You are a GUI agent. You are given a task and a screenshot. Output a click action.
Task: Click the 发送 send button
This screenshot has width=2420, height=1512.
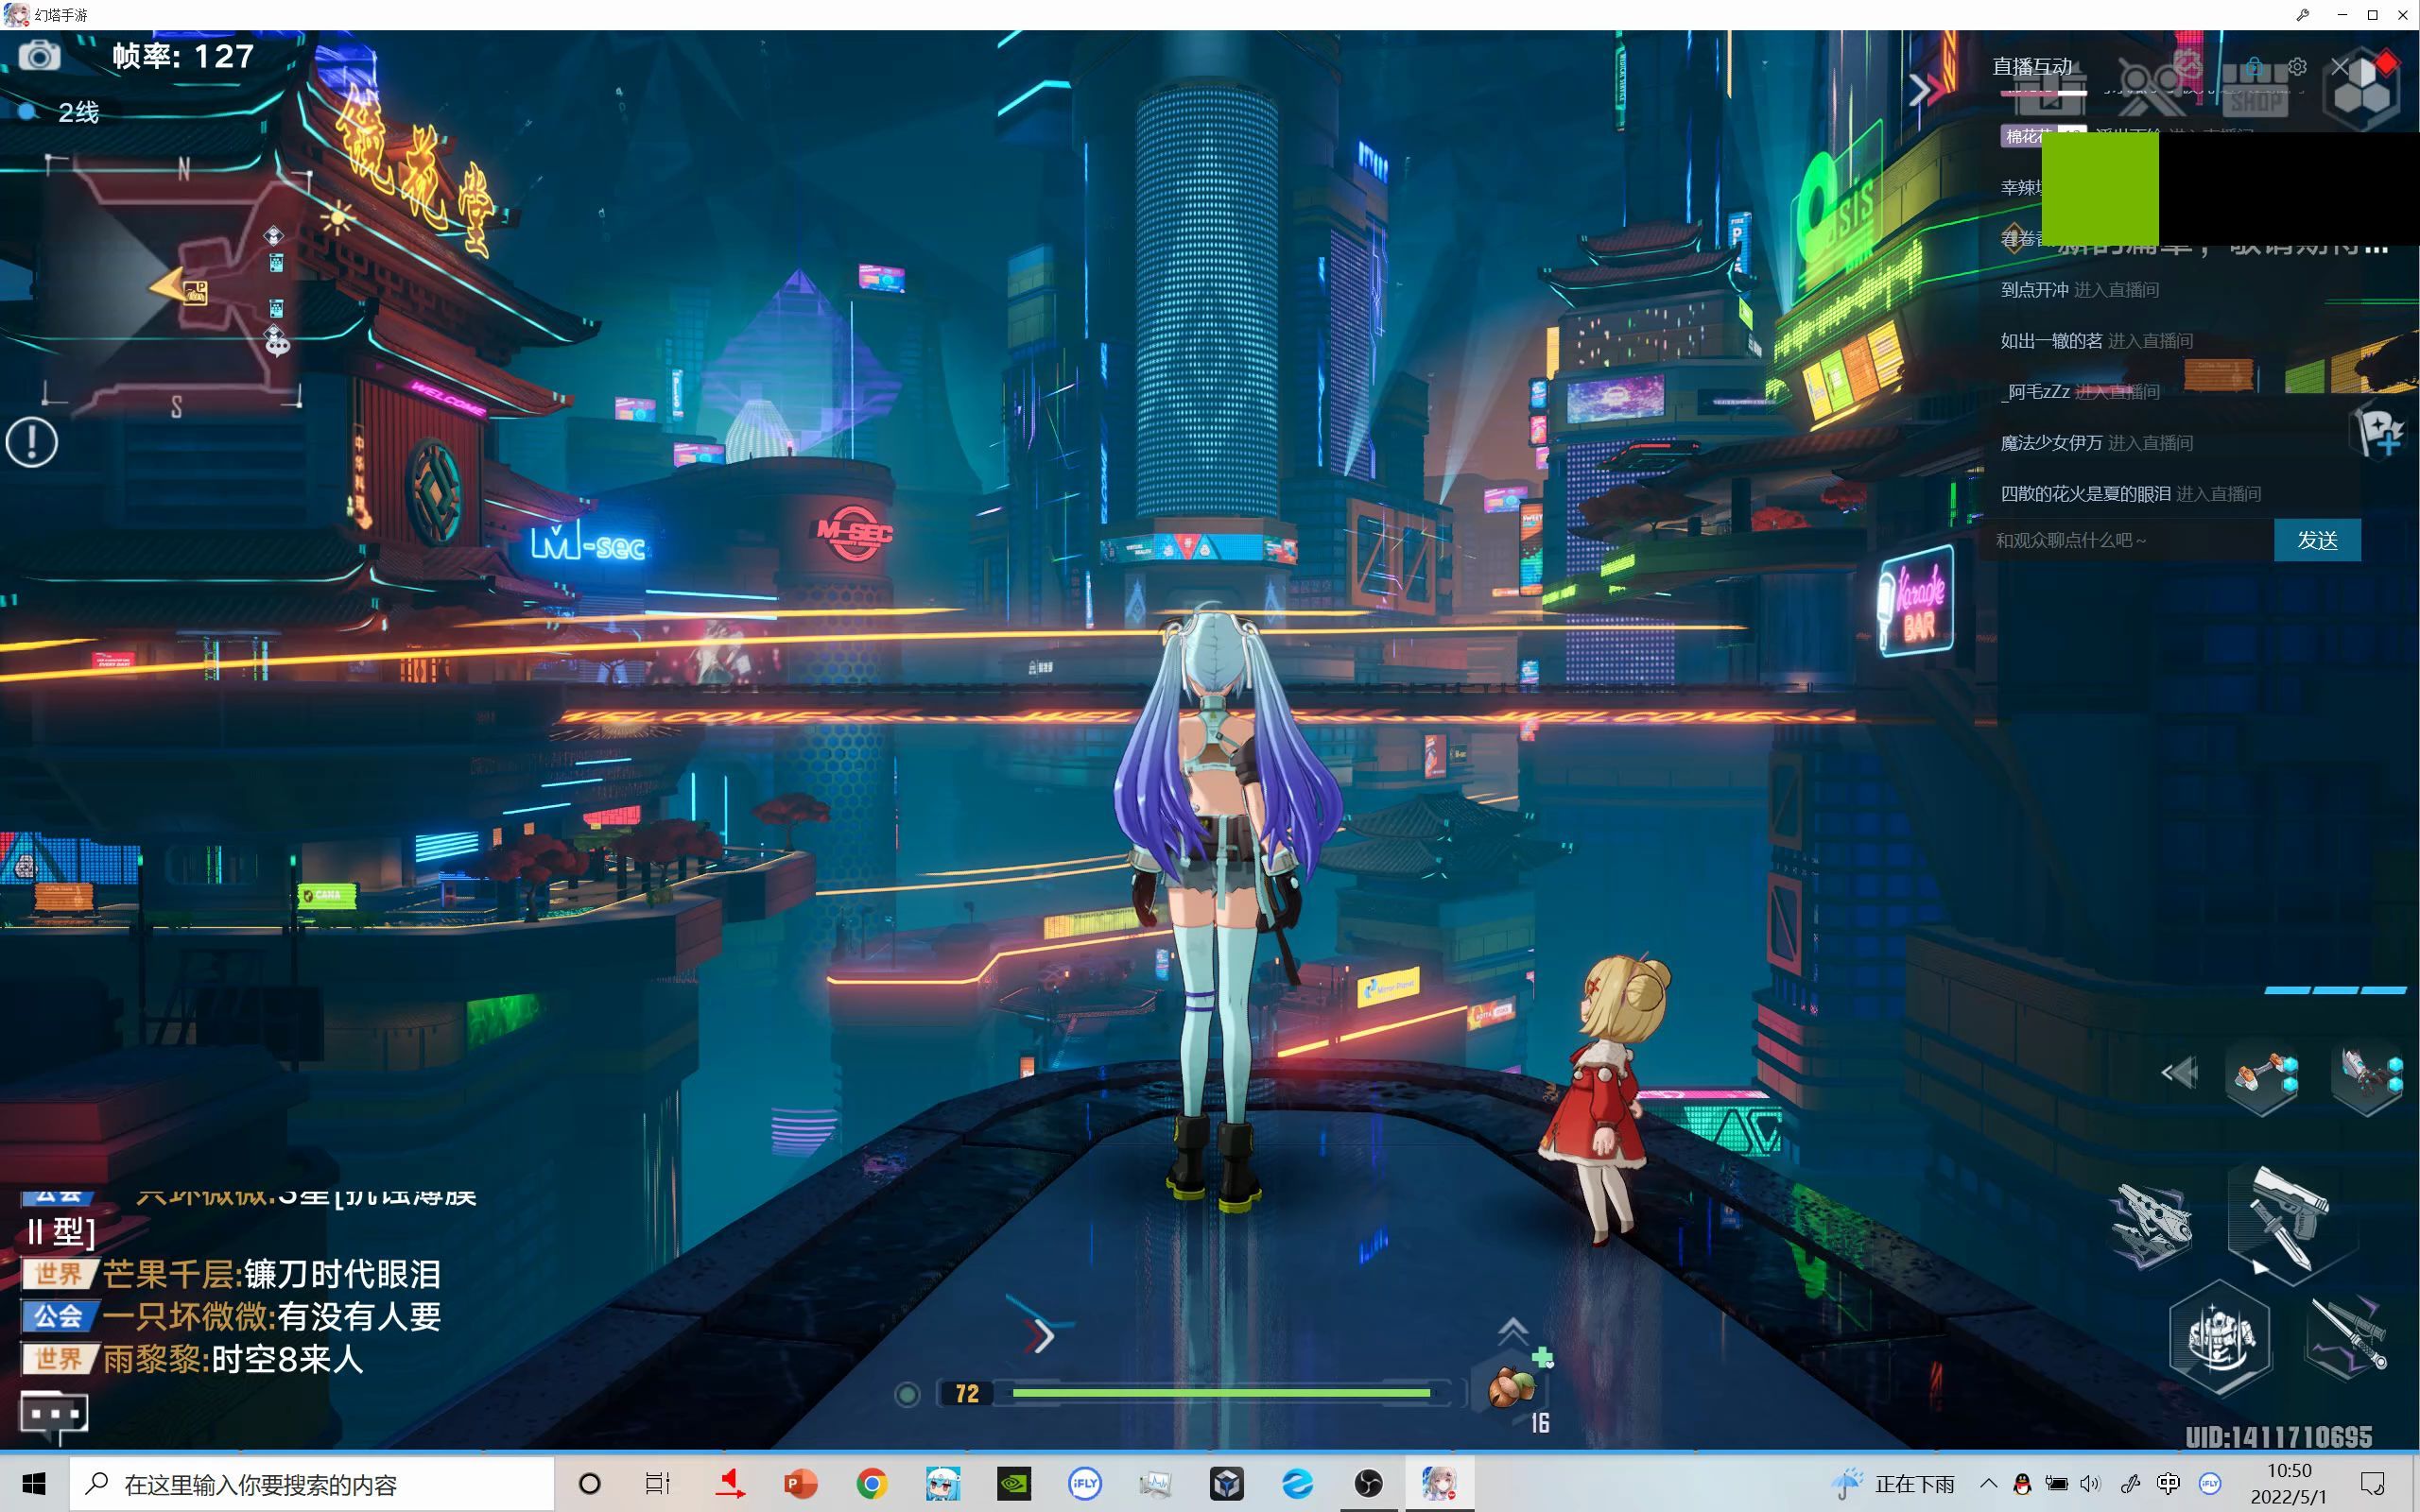pos(2317,540)
